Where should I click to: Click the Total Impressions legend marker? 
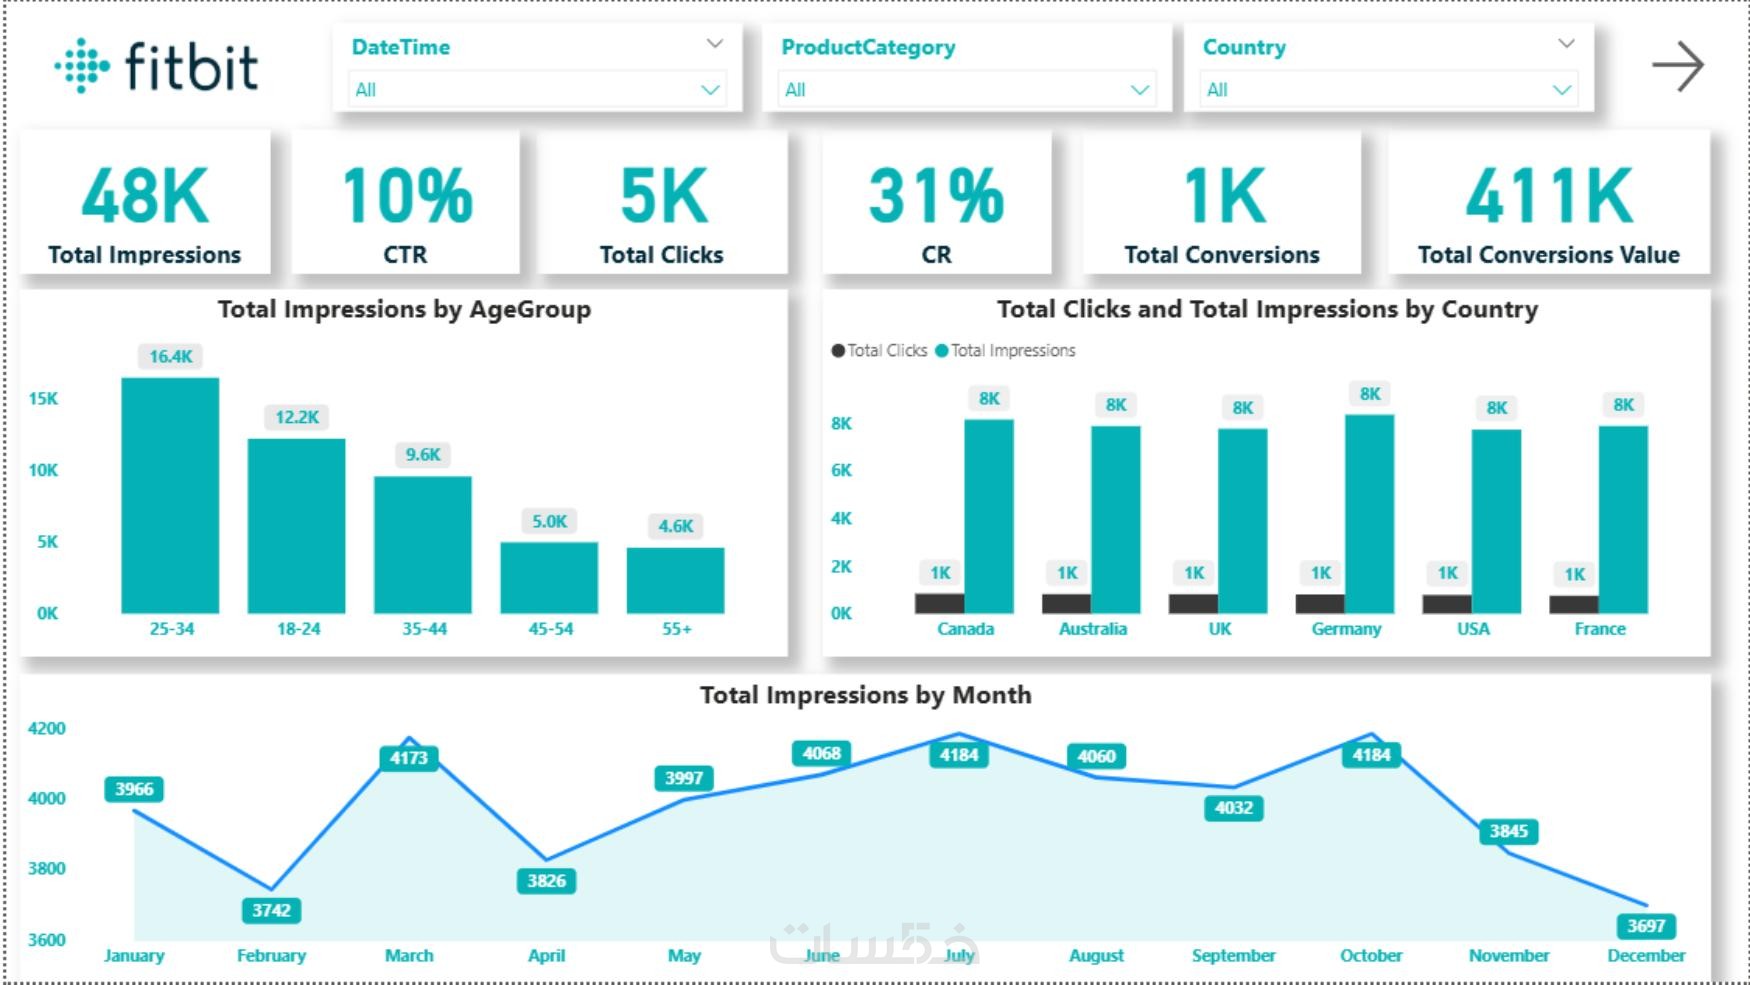tap(941, 351)
